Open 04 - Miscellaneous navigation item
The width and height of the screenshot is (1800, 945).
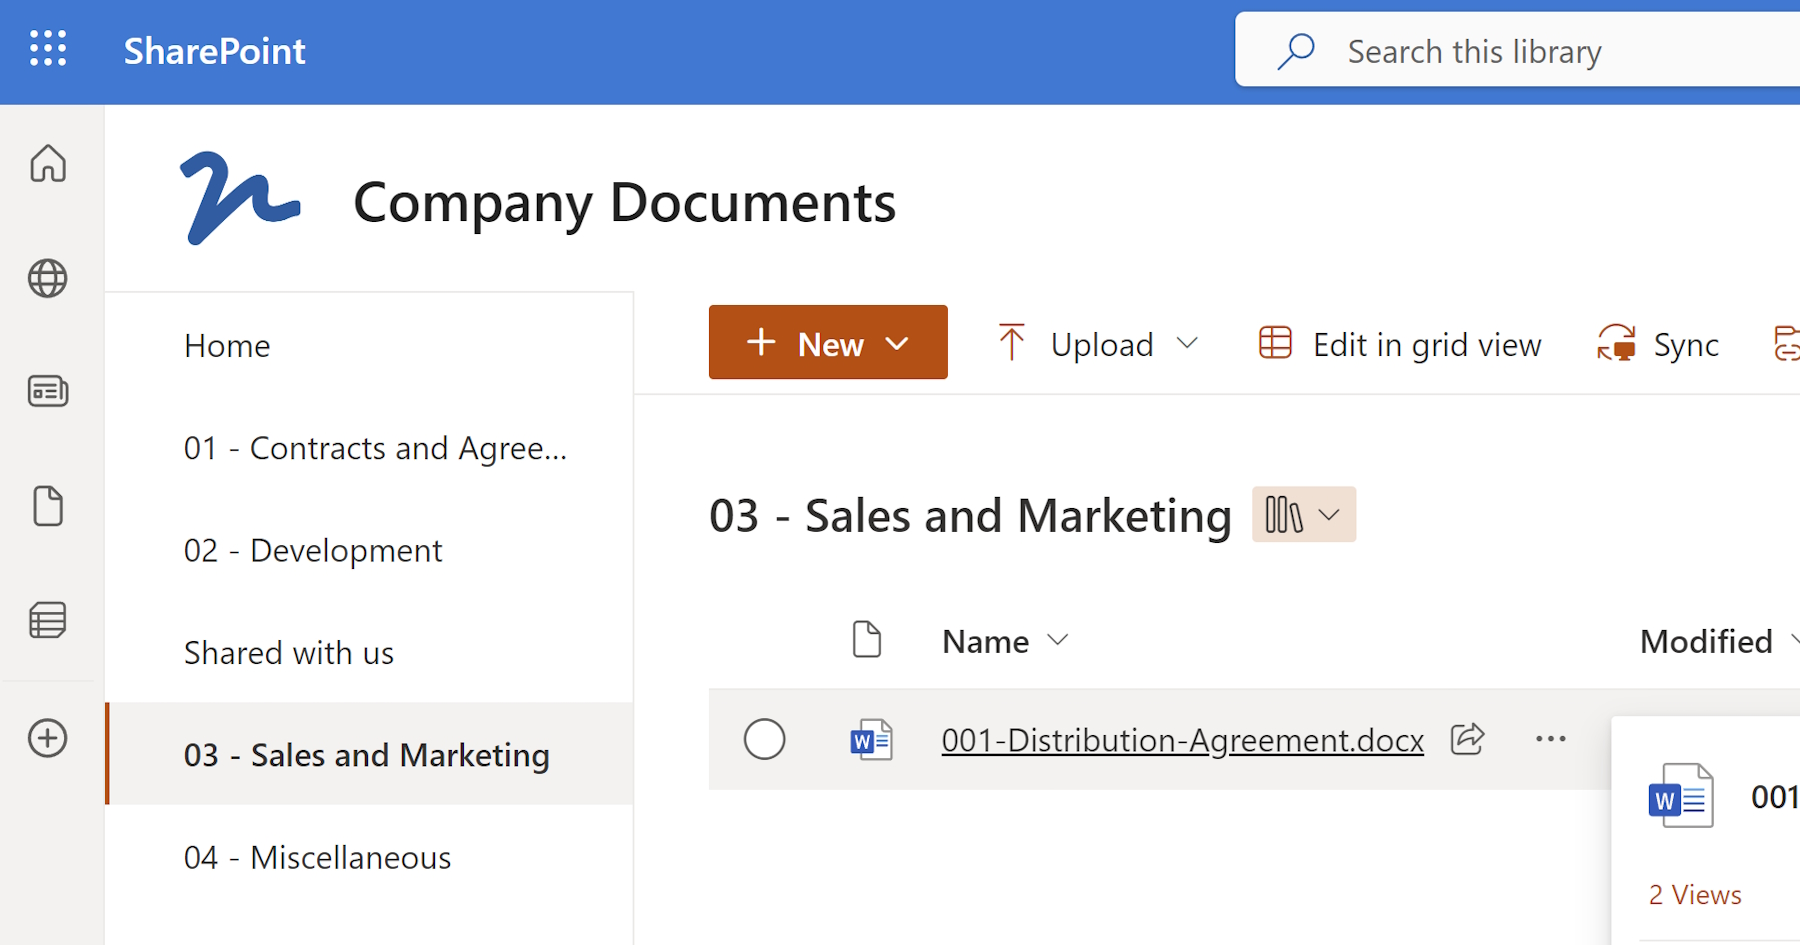[x=317, y=857]
